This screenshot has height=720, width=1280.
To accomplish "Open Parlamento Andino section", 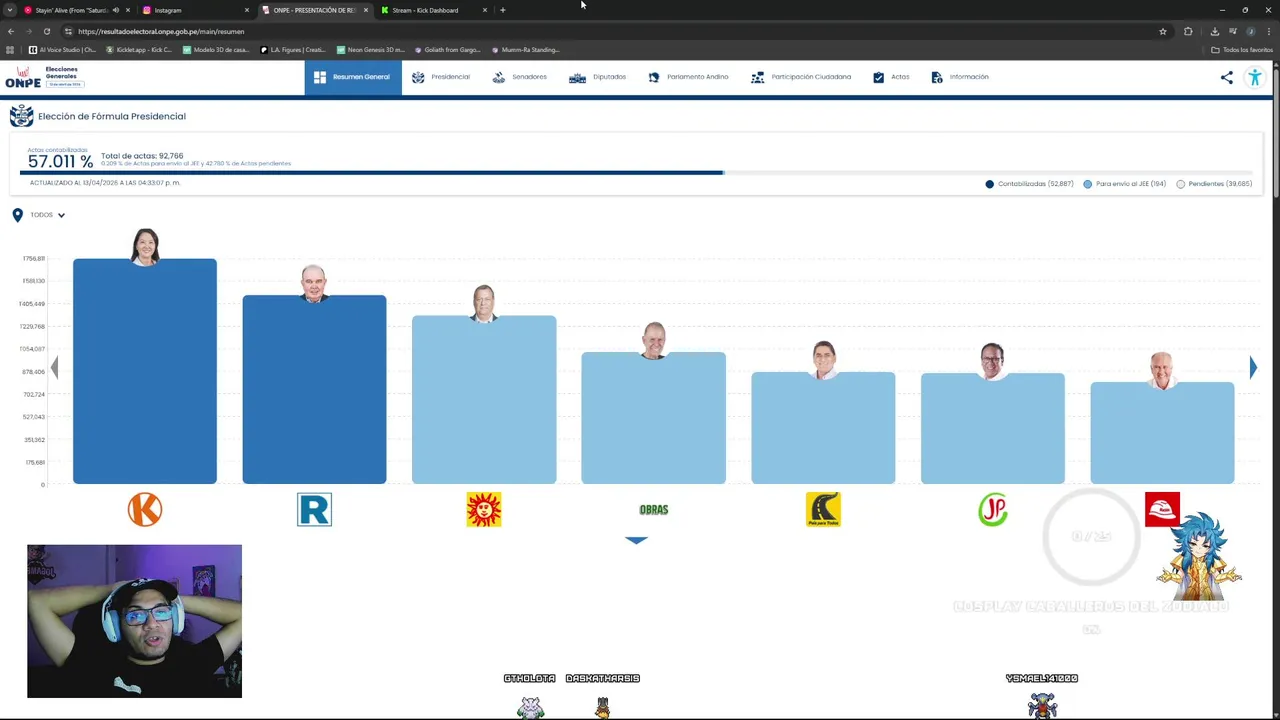I will (688, 77).
